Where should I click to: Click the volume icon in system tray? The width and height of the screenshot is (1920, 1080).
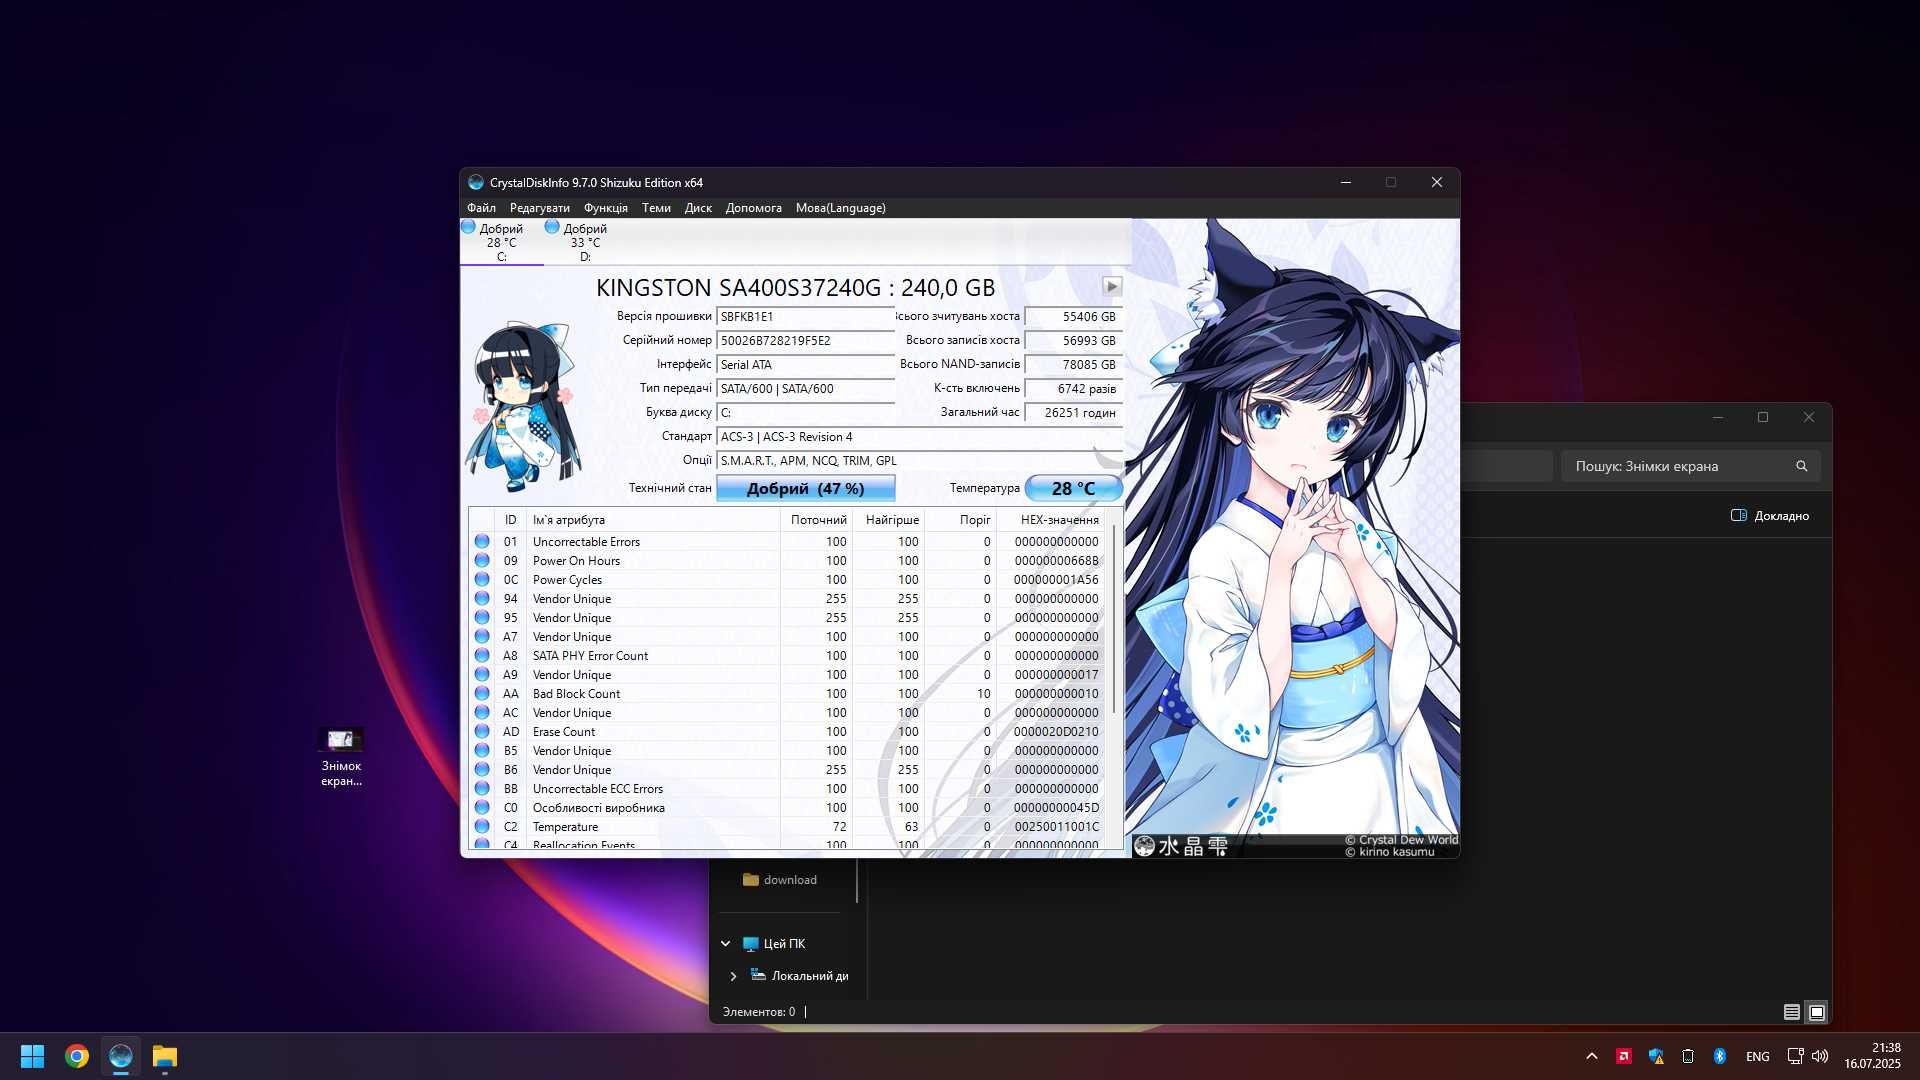coord(1820,1056)
